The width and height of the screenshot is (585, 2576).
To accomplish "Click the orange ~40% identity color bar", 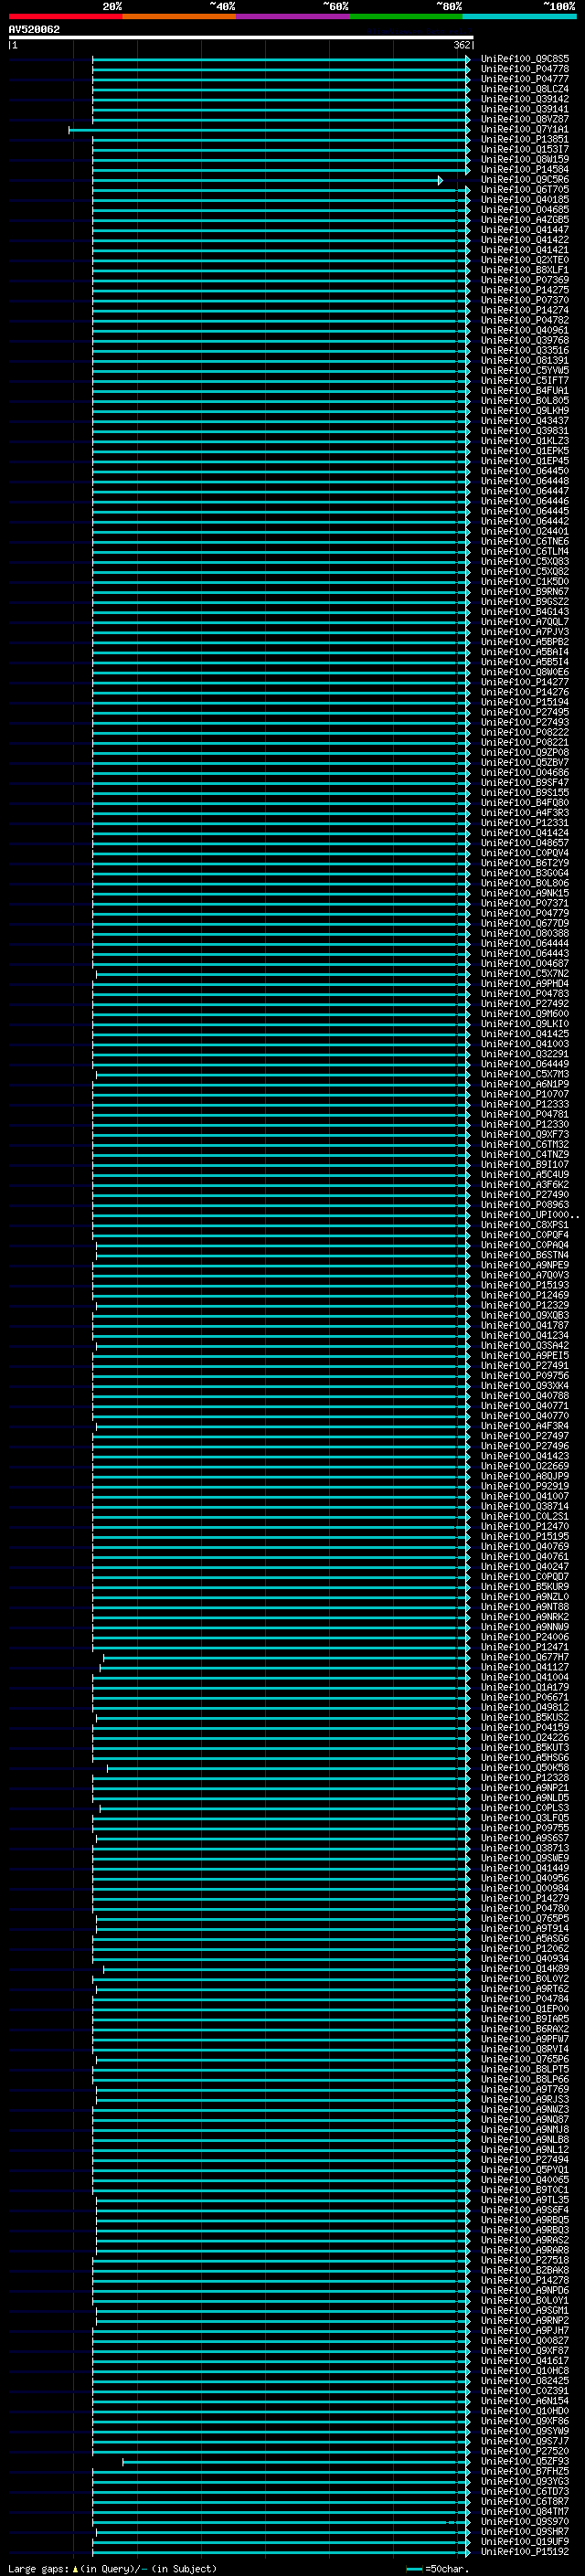I will coord(179,16).
